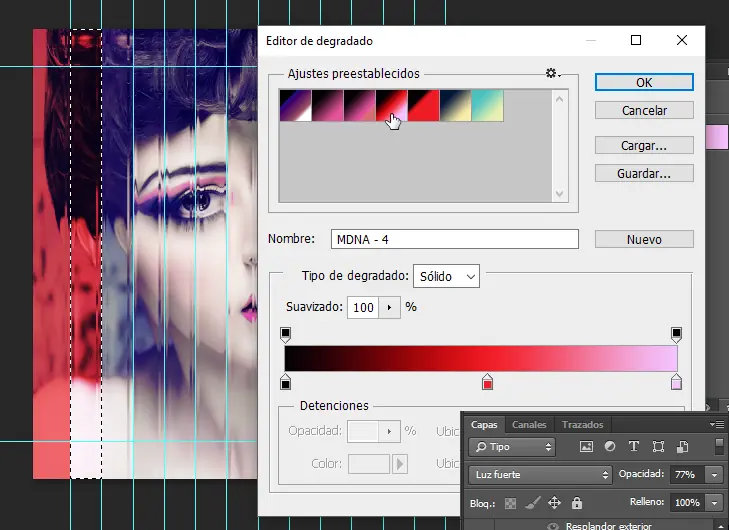Viewport: 729px width, 530px height.
Task: Filter layers by text type
Action: pyautogui.click(x=634, y=447)
